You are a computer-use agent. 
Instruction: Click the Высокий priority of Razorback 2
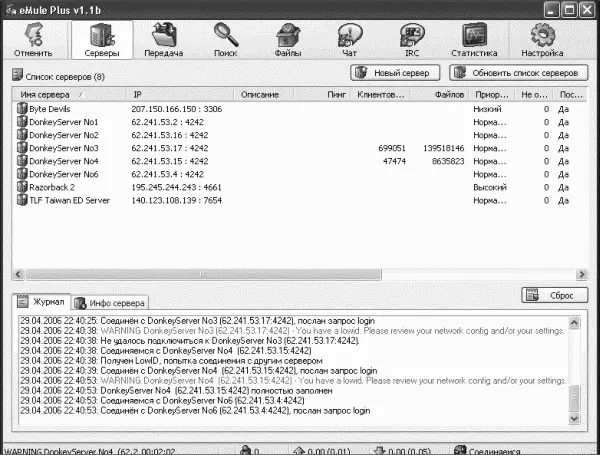click(490, 188)
